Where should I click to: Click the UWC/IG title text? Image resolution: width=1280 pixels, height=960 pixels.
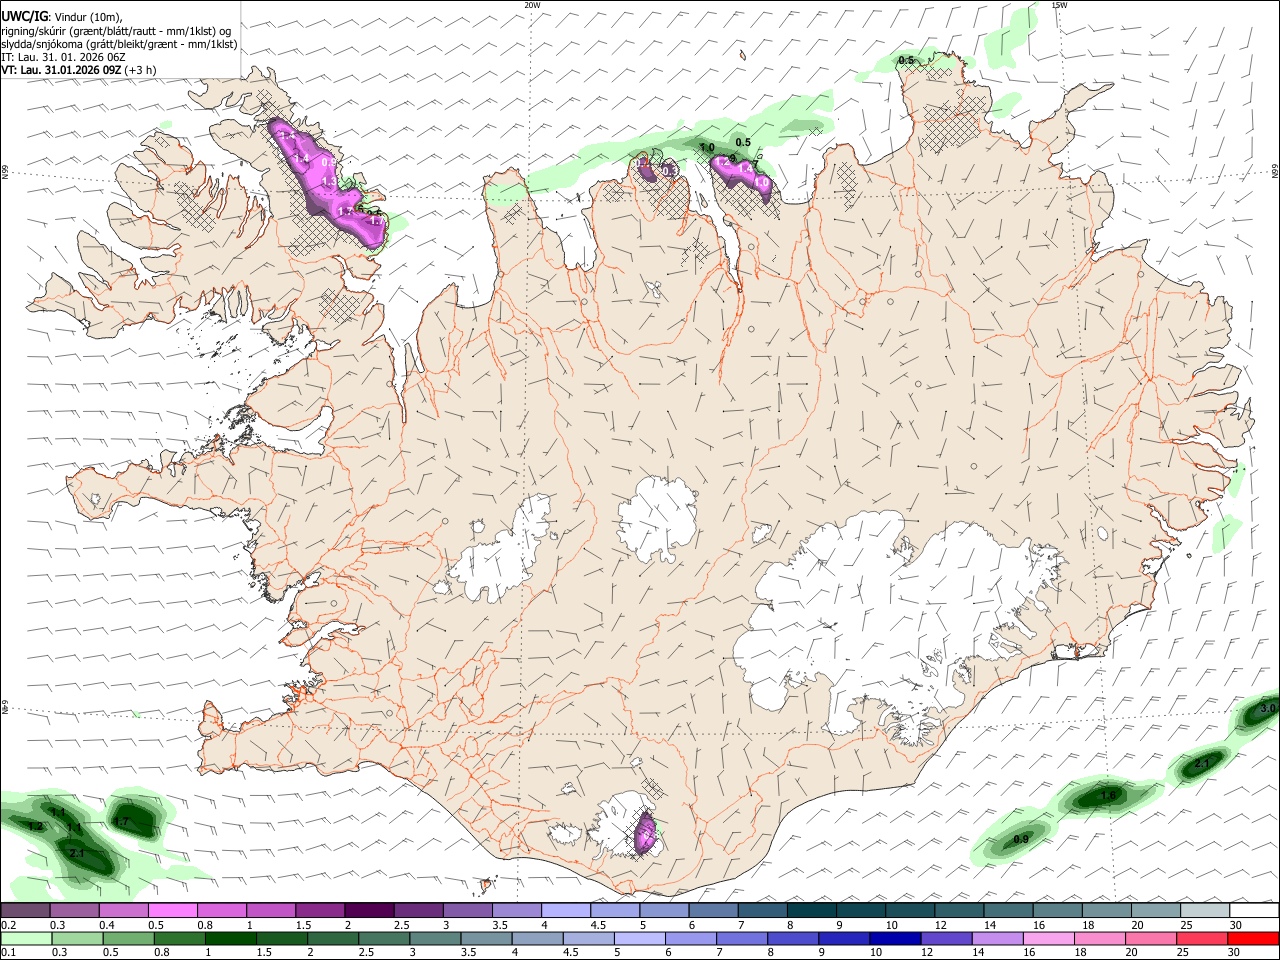25,16
